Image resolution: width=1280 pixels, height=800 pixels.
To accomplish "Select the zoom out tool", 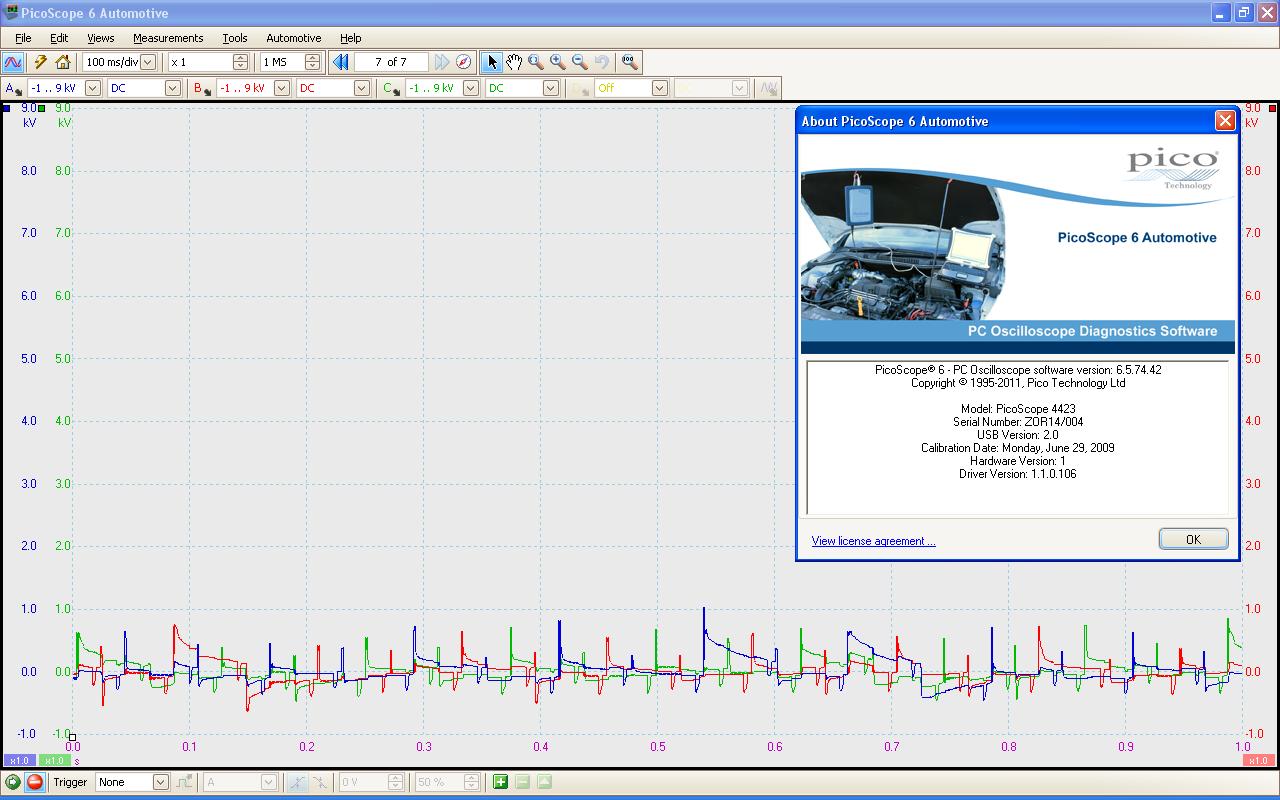I will pos(580,62).
